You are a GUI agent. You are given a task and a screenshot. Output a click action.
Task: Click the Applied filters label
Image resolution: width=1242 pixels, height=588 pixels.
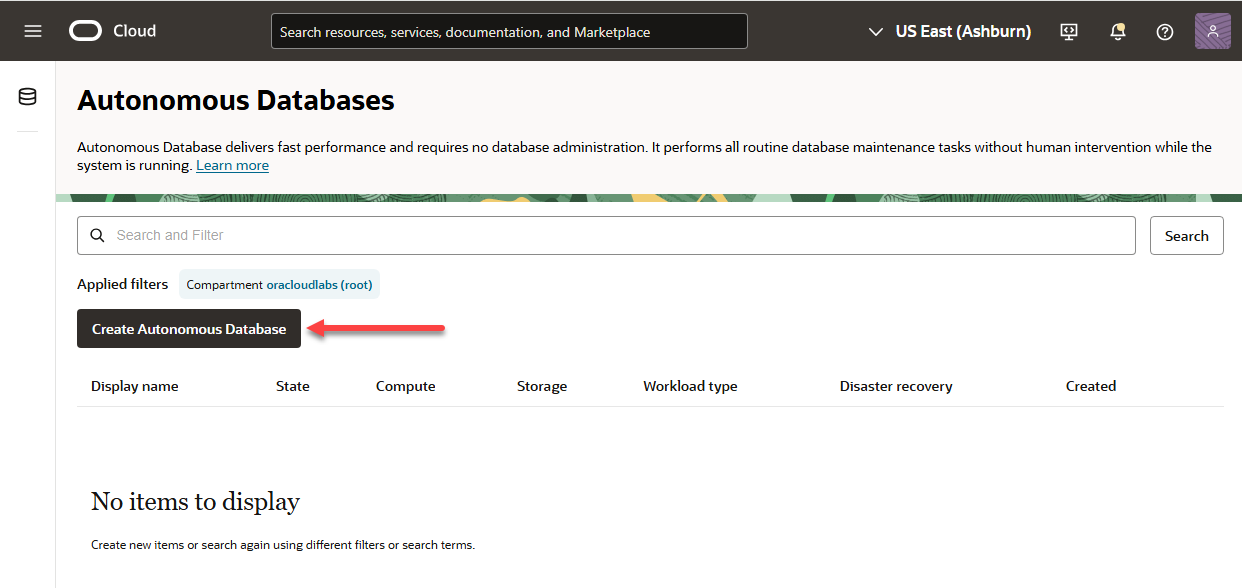(123, 284)
